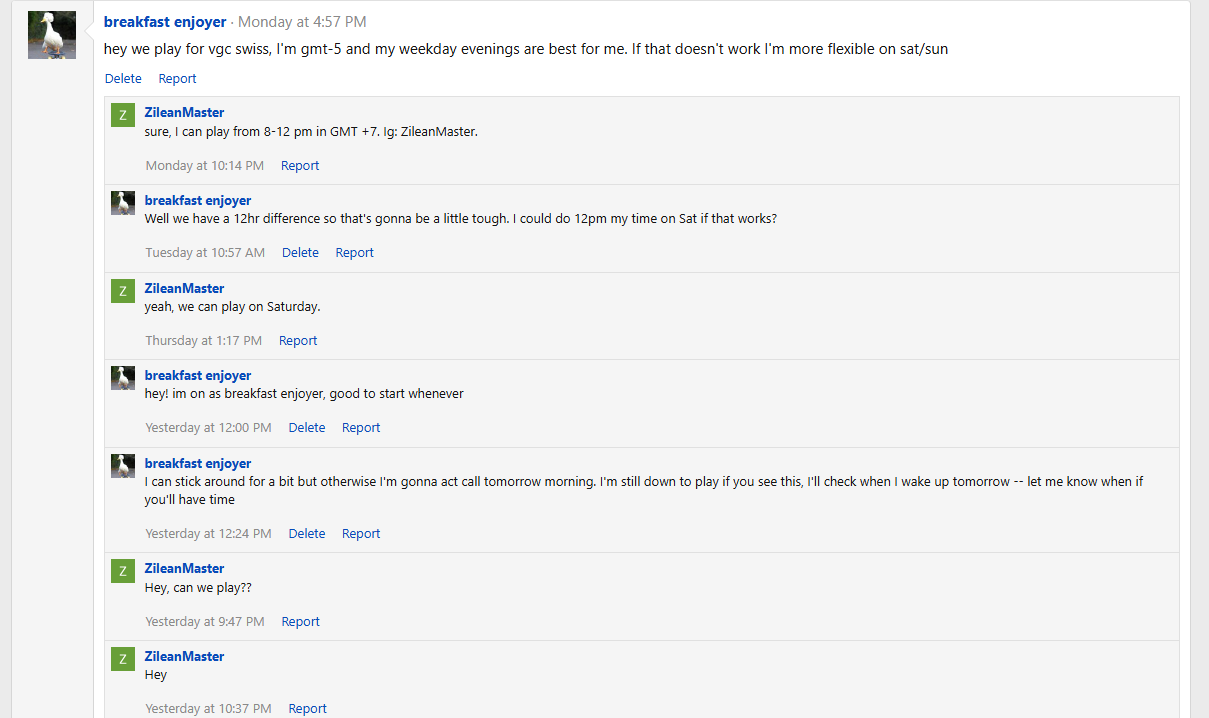
Task: Open ZileanMaster's green avatar on first reply
Action: (123, 115)
